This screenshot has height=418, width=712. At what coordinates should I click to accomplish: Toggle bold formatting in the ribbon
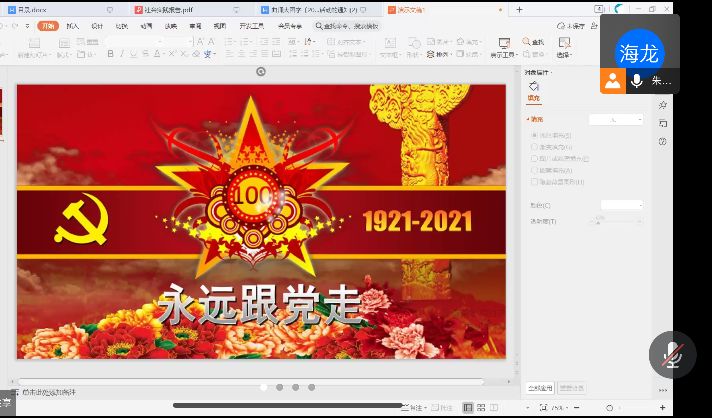pos(110,54)
